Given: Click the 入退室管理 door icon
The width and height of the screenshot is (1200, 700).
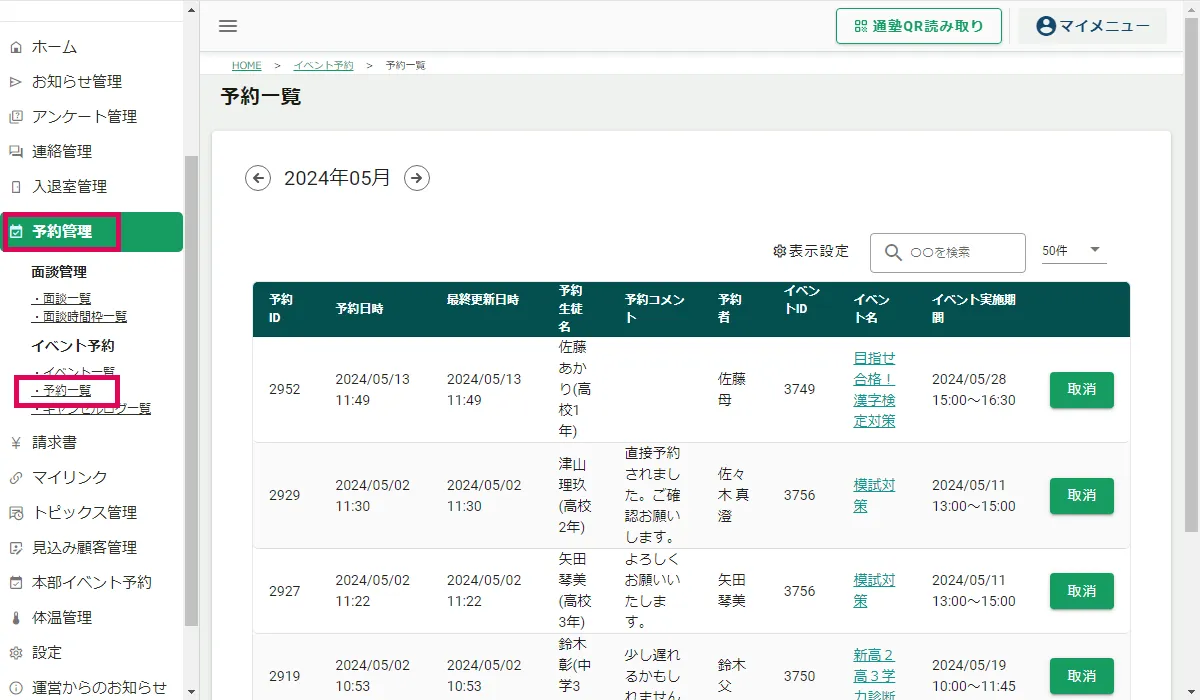Looking at the screenshot, I should pos(15,187).
